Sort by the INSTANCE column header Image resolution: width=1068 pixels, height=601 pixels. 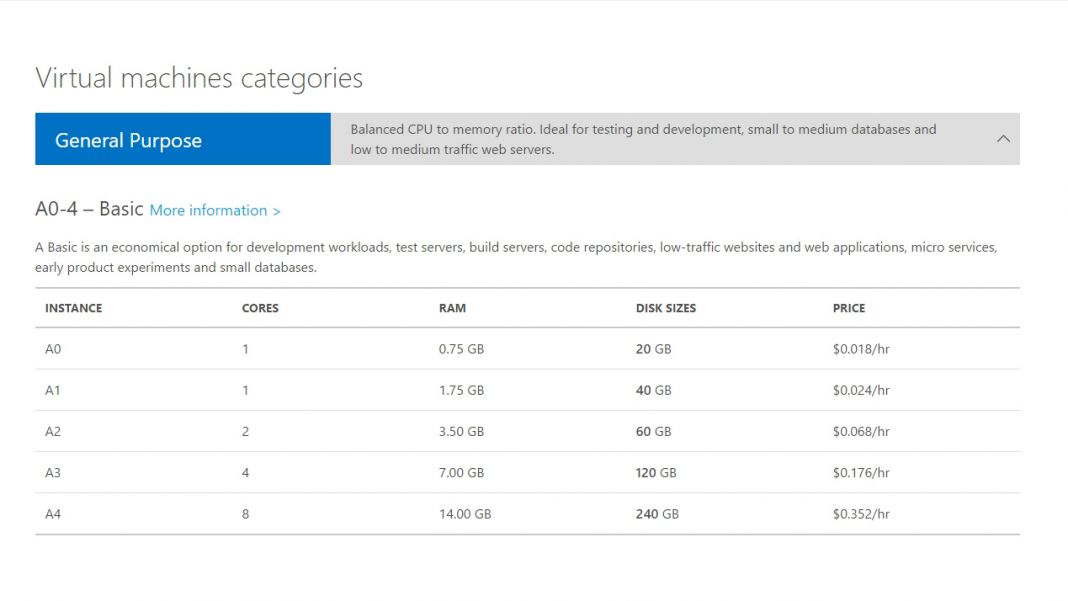(x=72, y=308)
